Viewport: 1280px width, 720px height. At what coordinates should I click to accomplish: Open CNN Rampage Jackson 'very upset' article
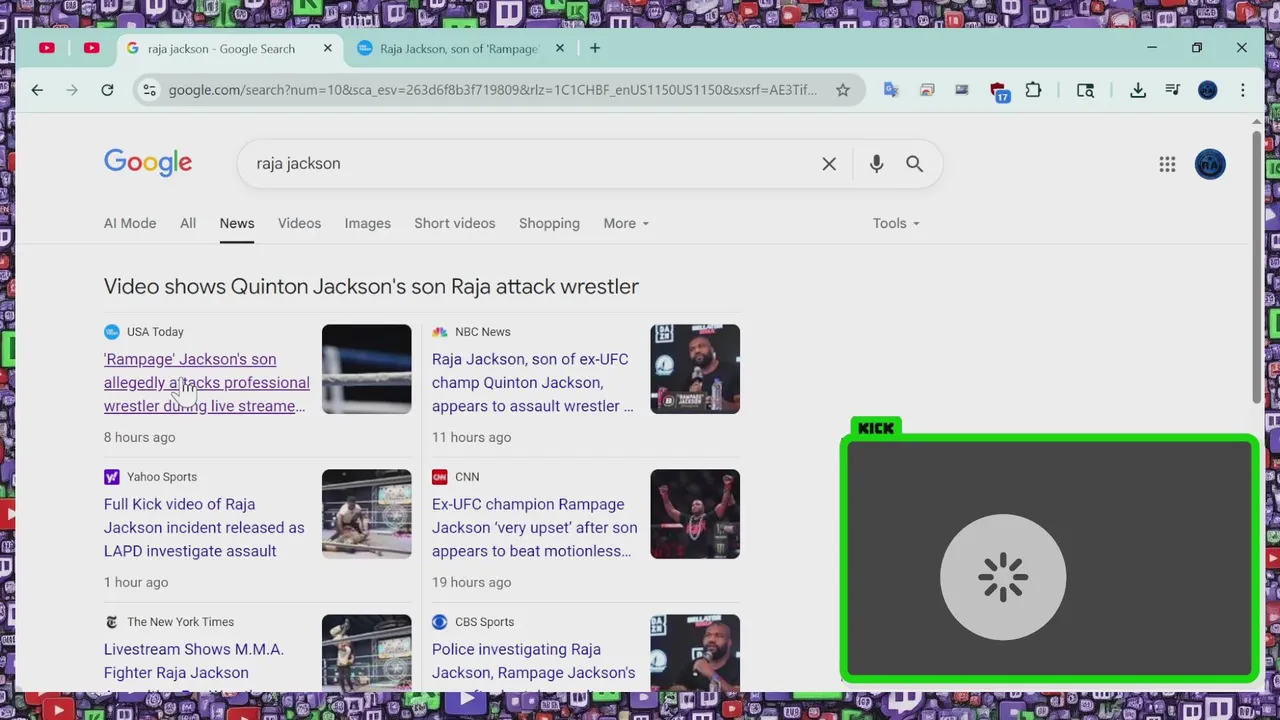535,527
